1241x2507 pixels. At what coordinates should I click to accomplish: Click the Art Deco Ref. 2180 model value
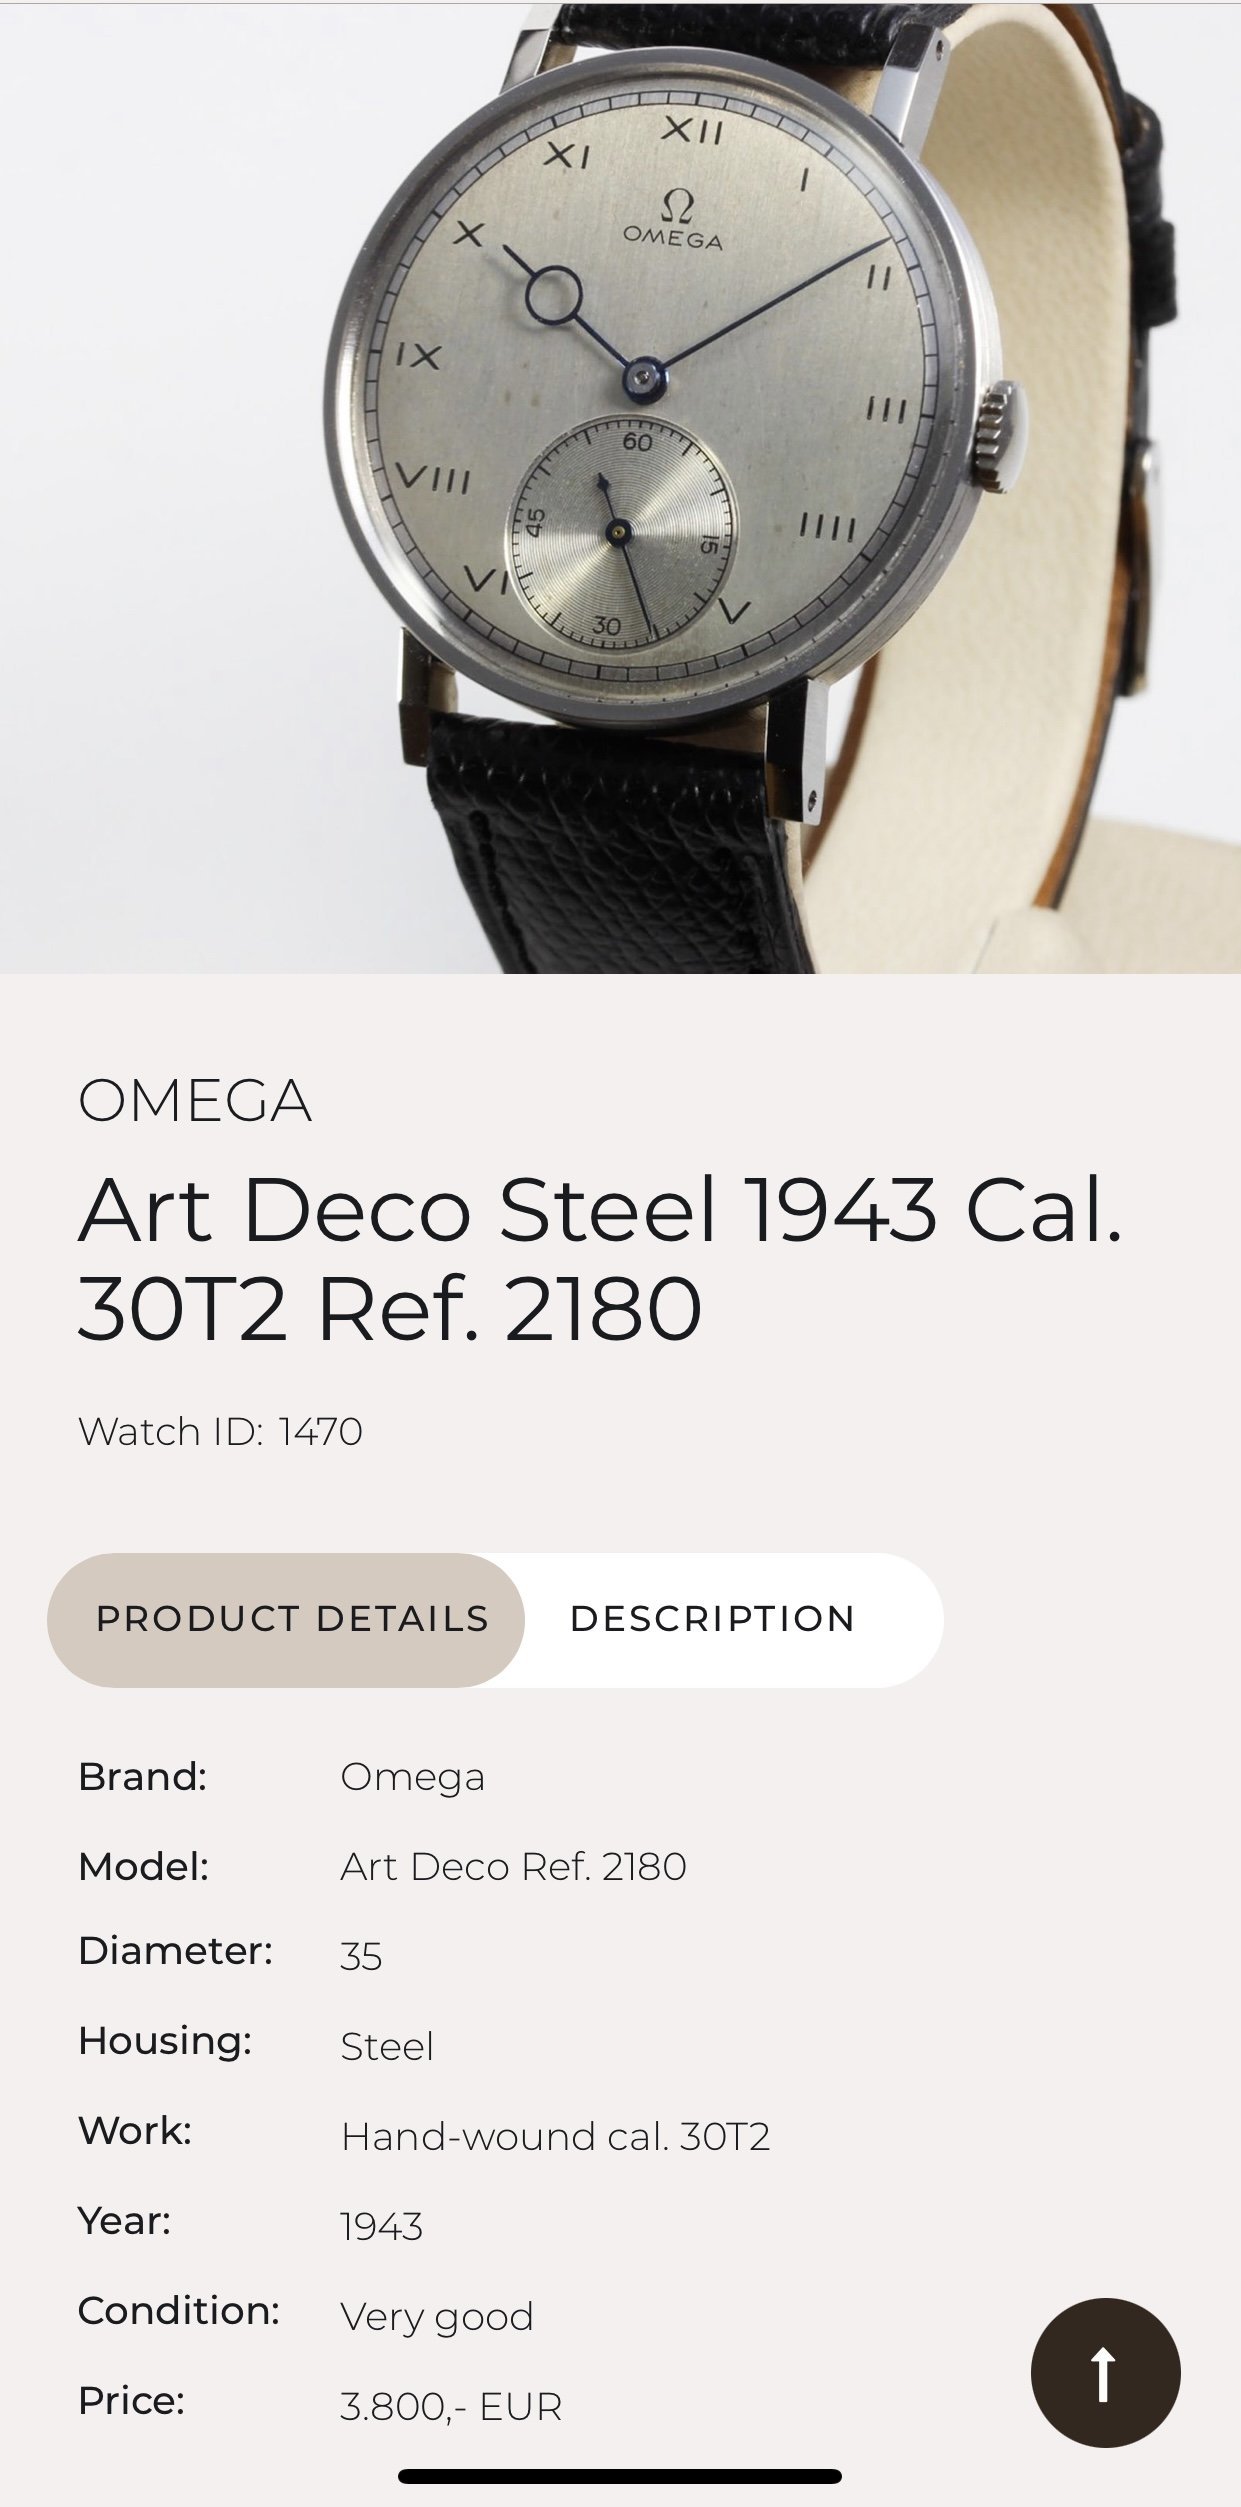513,1866
